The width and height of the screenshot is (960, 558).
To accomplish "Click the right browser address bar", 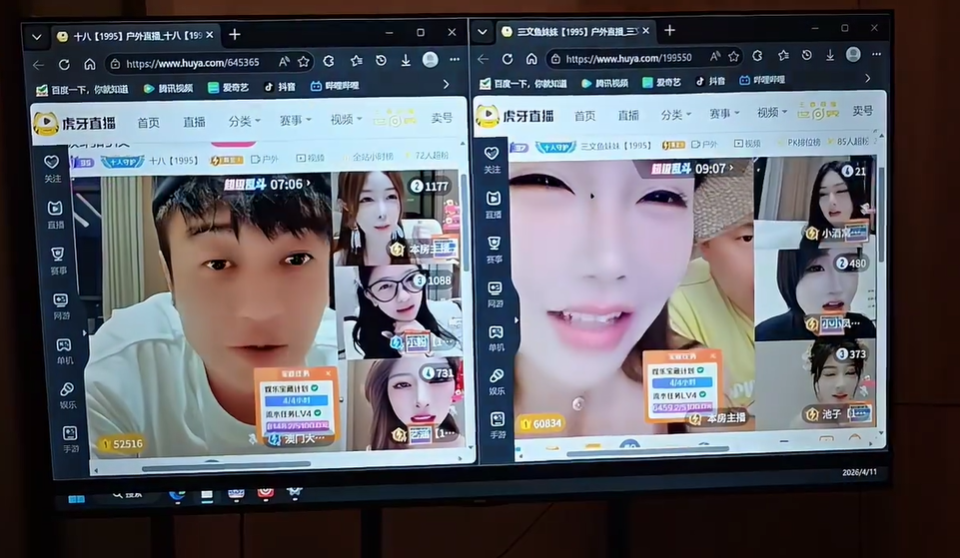I will tap(643, 58).
